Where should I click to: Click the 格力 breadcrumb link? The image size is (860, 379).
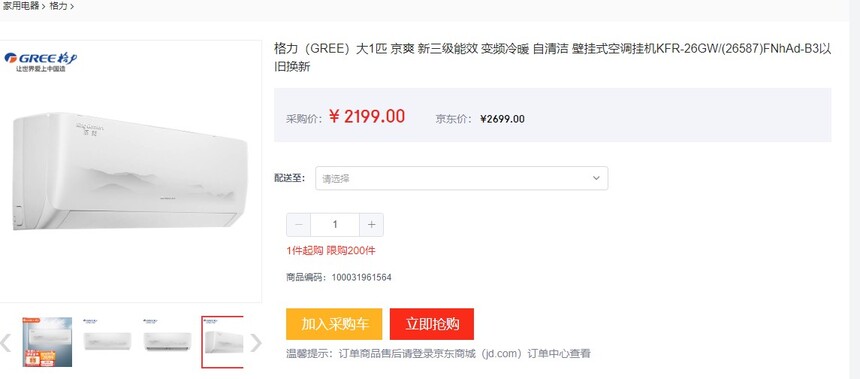58,7
